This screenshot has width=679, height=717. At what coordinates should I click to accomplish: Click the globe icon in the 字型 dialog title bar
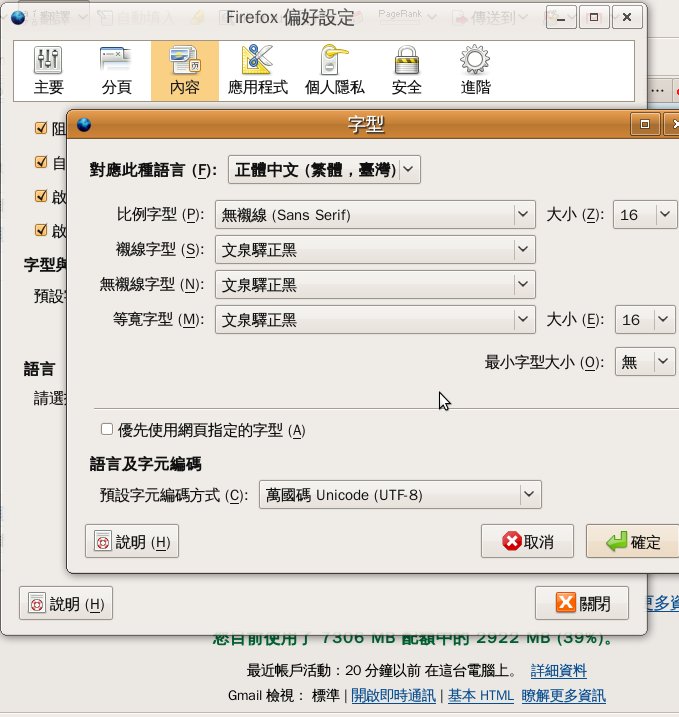(84, 124)
